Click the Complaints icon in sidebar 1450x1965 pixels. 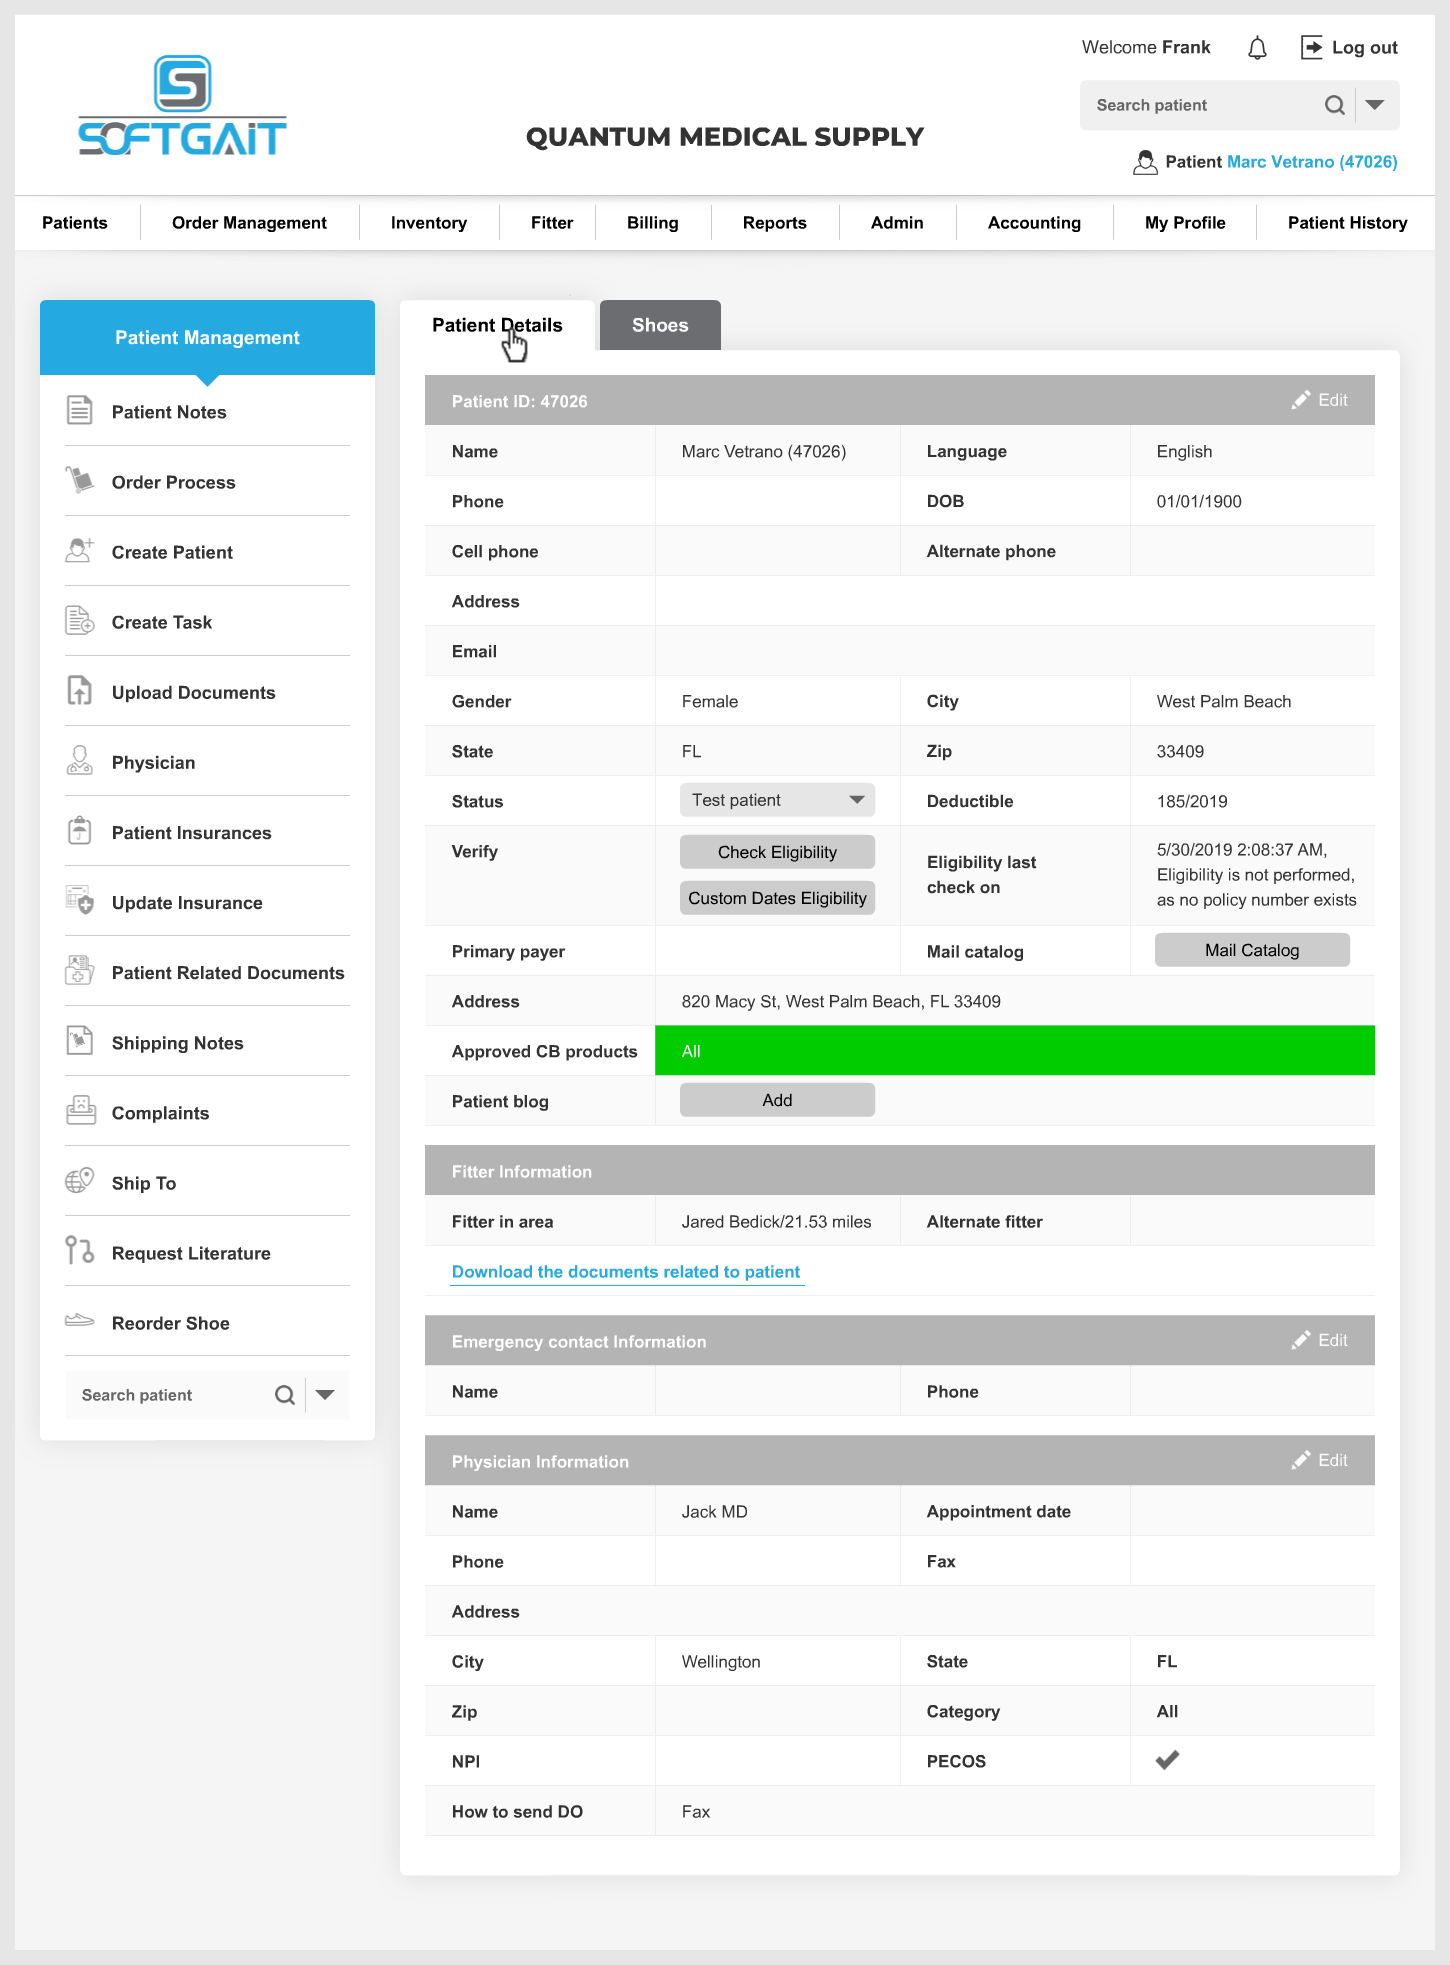pyautogui.click(x=80, y=1111)
